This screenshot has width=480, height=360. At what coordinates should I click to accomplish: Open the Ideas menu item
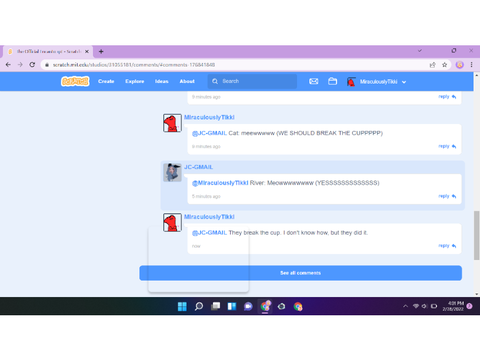click(162, 81)
